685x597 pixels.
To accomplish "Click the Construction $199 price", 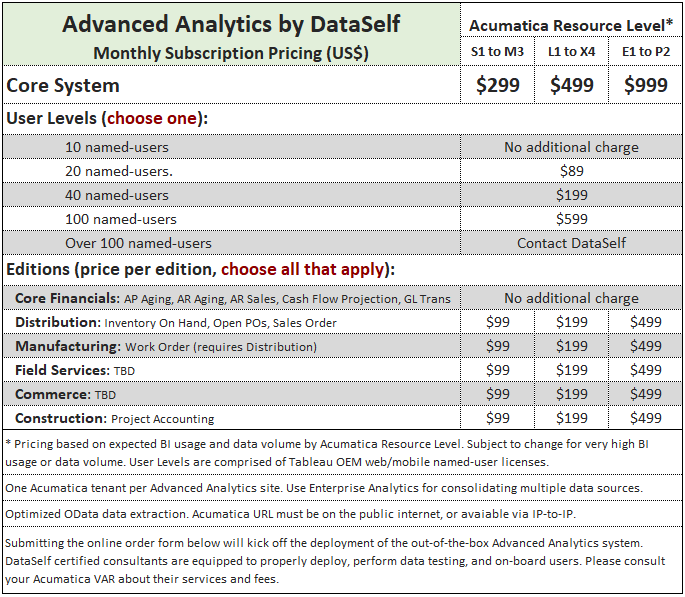I will click(x=571, y=418).
